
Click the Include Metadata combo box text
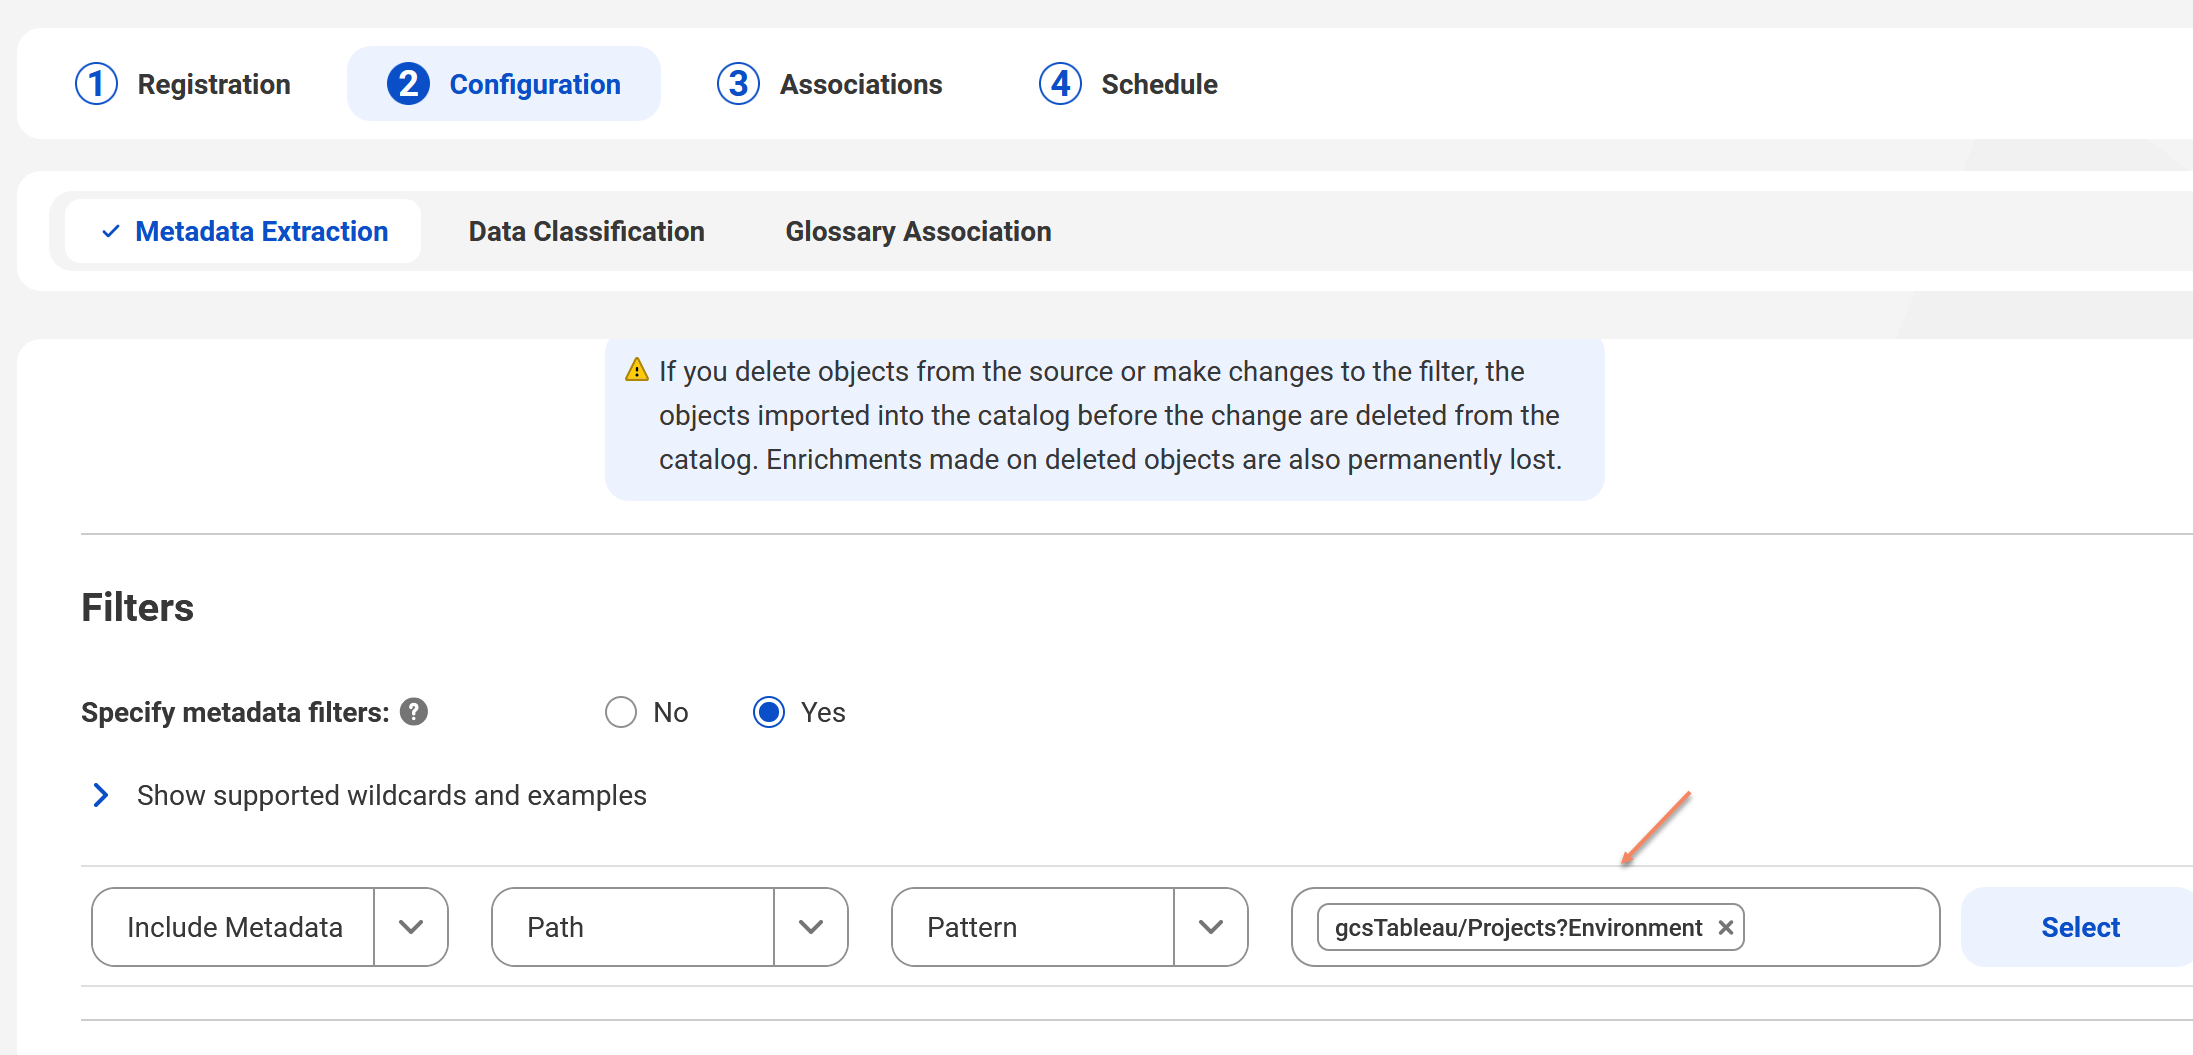click(x=235, y=927)
